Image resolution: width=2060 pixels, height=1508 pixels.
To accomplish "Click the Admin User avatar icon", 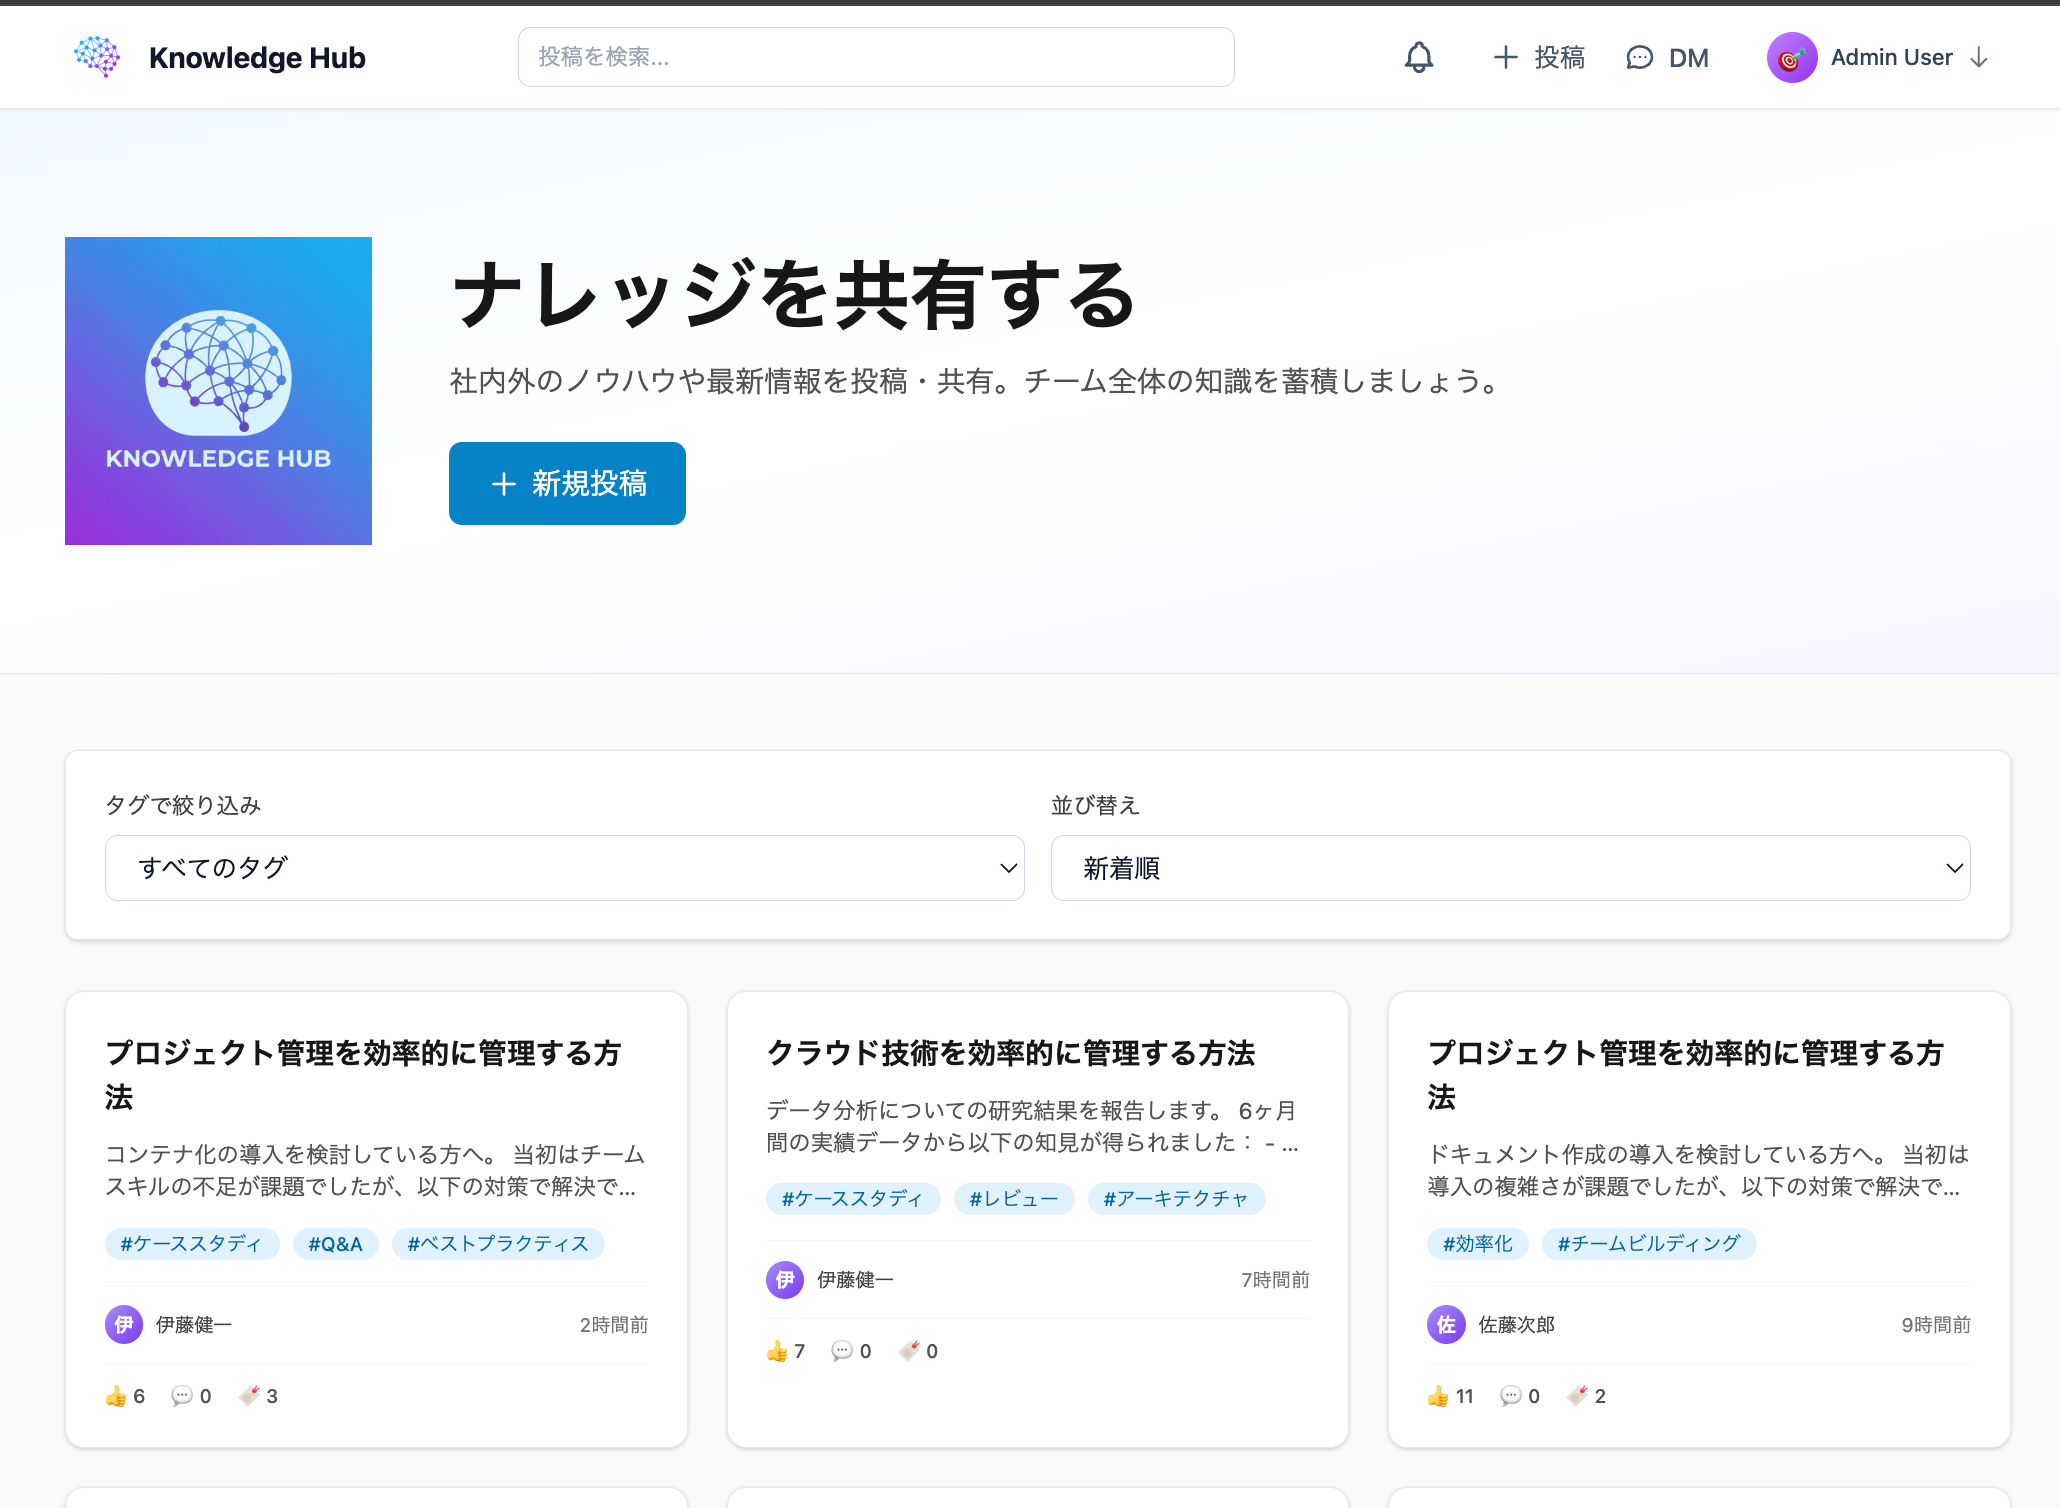I will point(1791,58).
